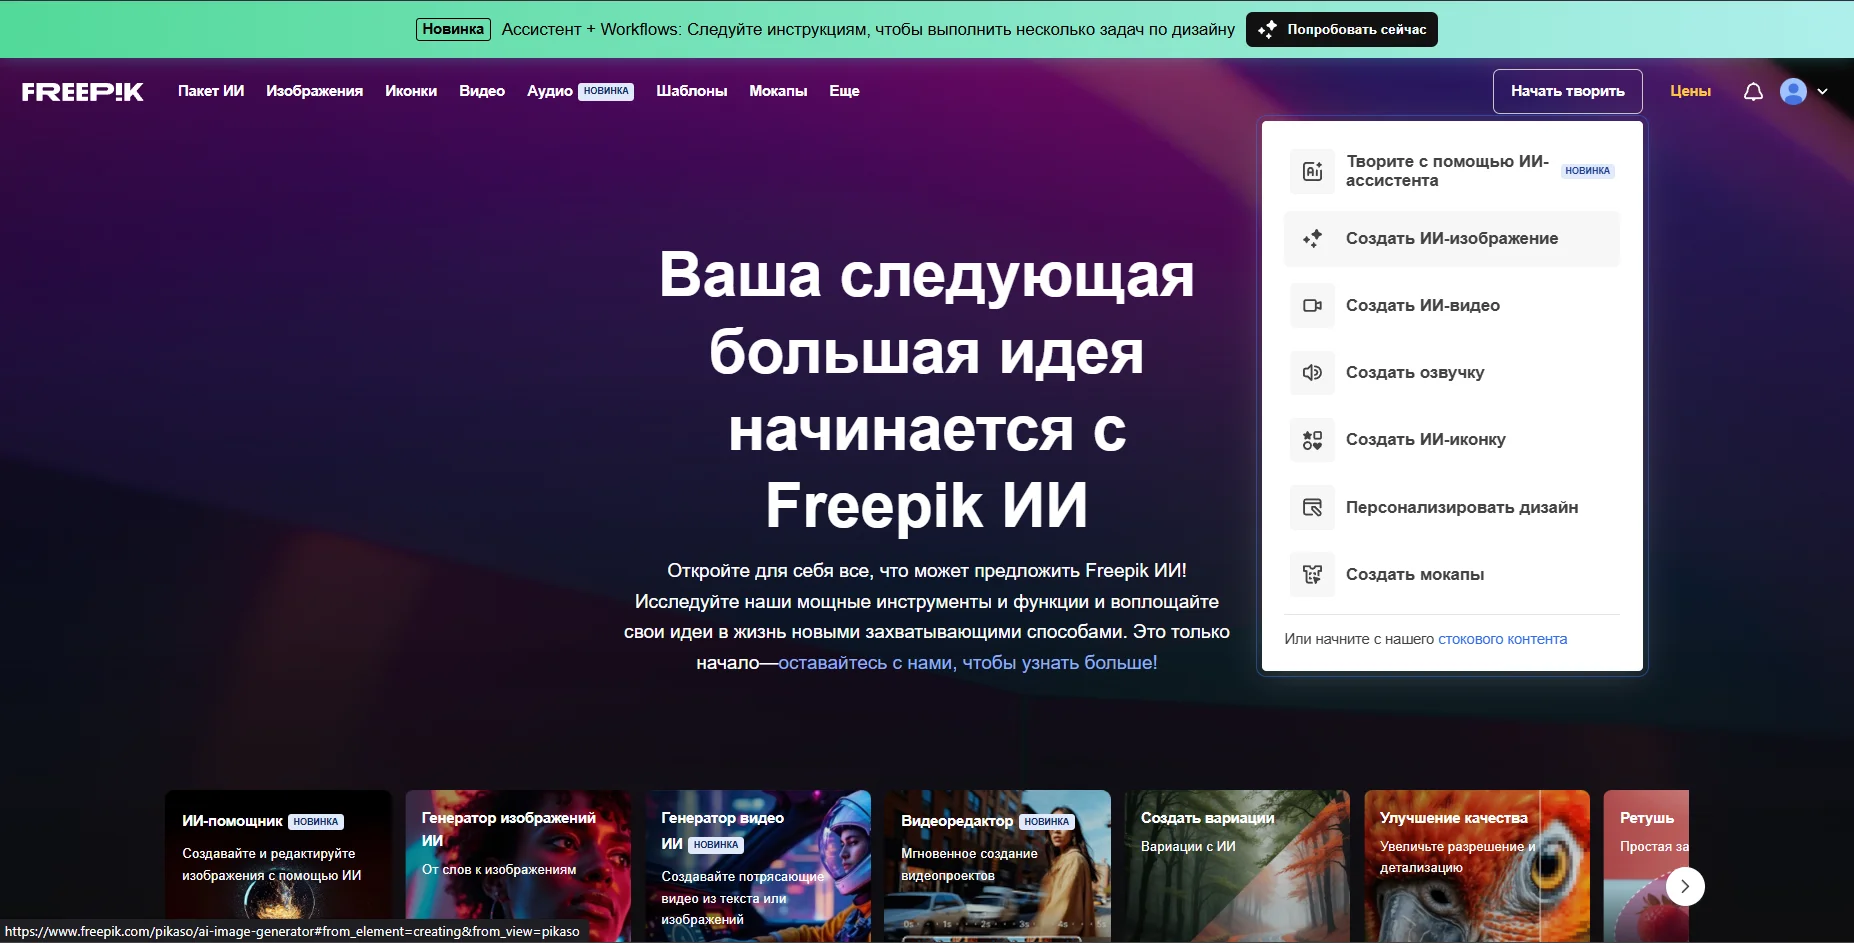The image size is (1854, 943).
Task: Select Создать озвучку
Action: pos(1452,372)
